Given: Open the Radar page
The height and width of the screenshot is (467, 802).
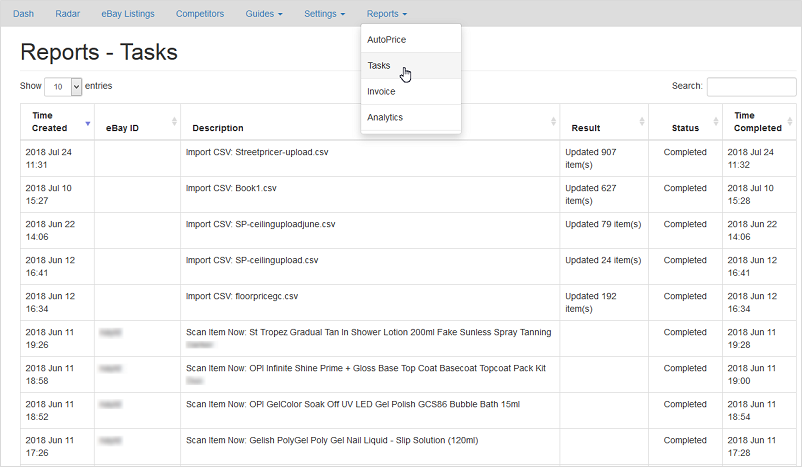Looking at the screenshot, I should tap(67, 14).
